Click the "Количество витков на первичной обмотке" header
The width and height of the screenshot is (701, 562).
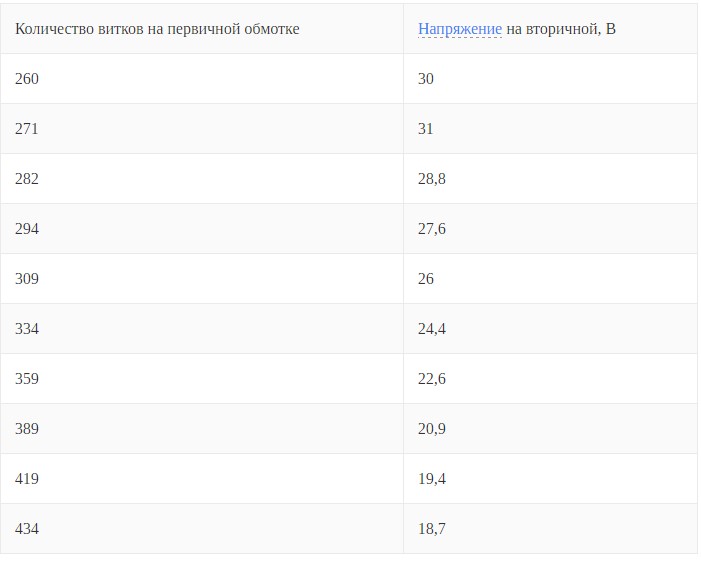[x=157, y=29]
